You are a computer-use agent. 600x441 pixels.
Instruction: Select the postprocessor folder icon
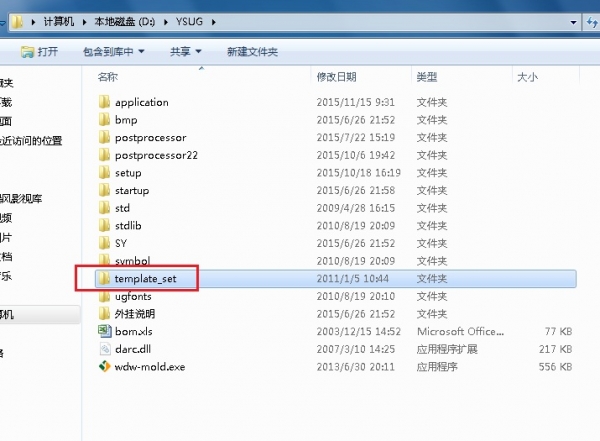(104, 137)
